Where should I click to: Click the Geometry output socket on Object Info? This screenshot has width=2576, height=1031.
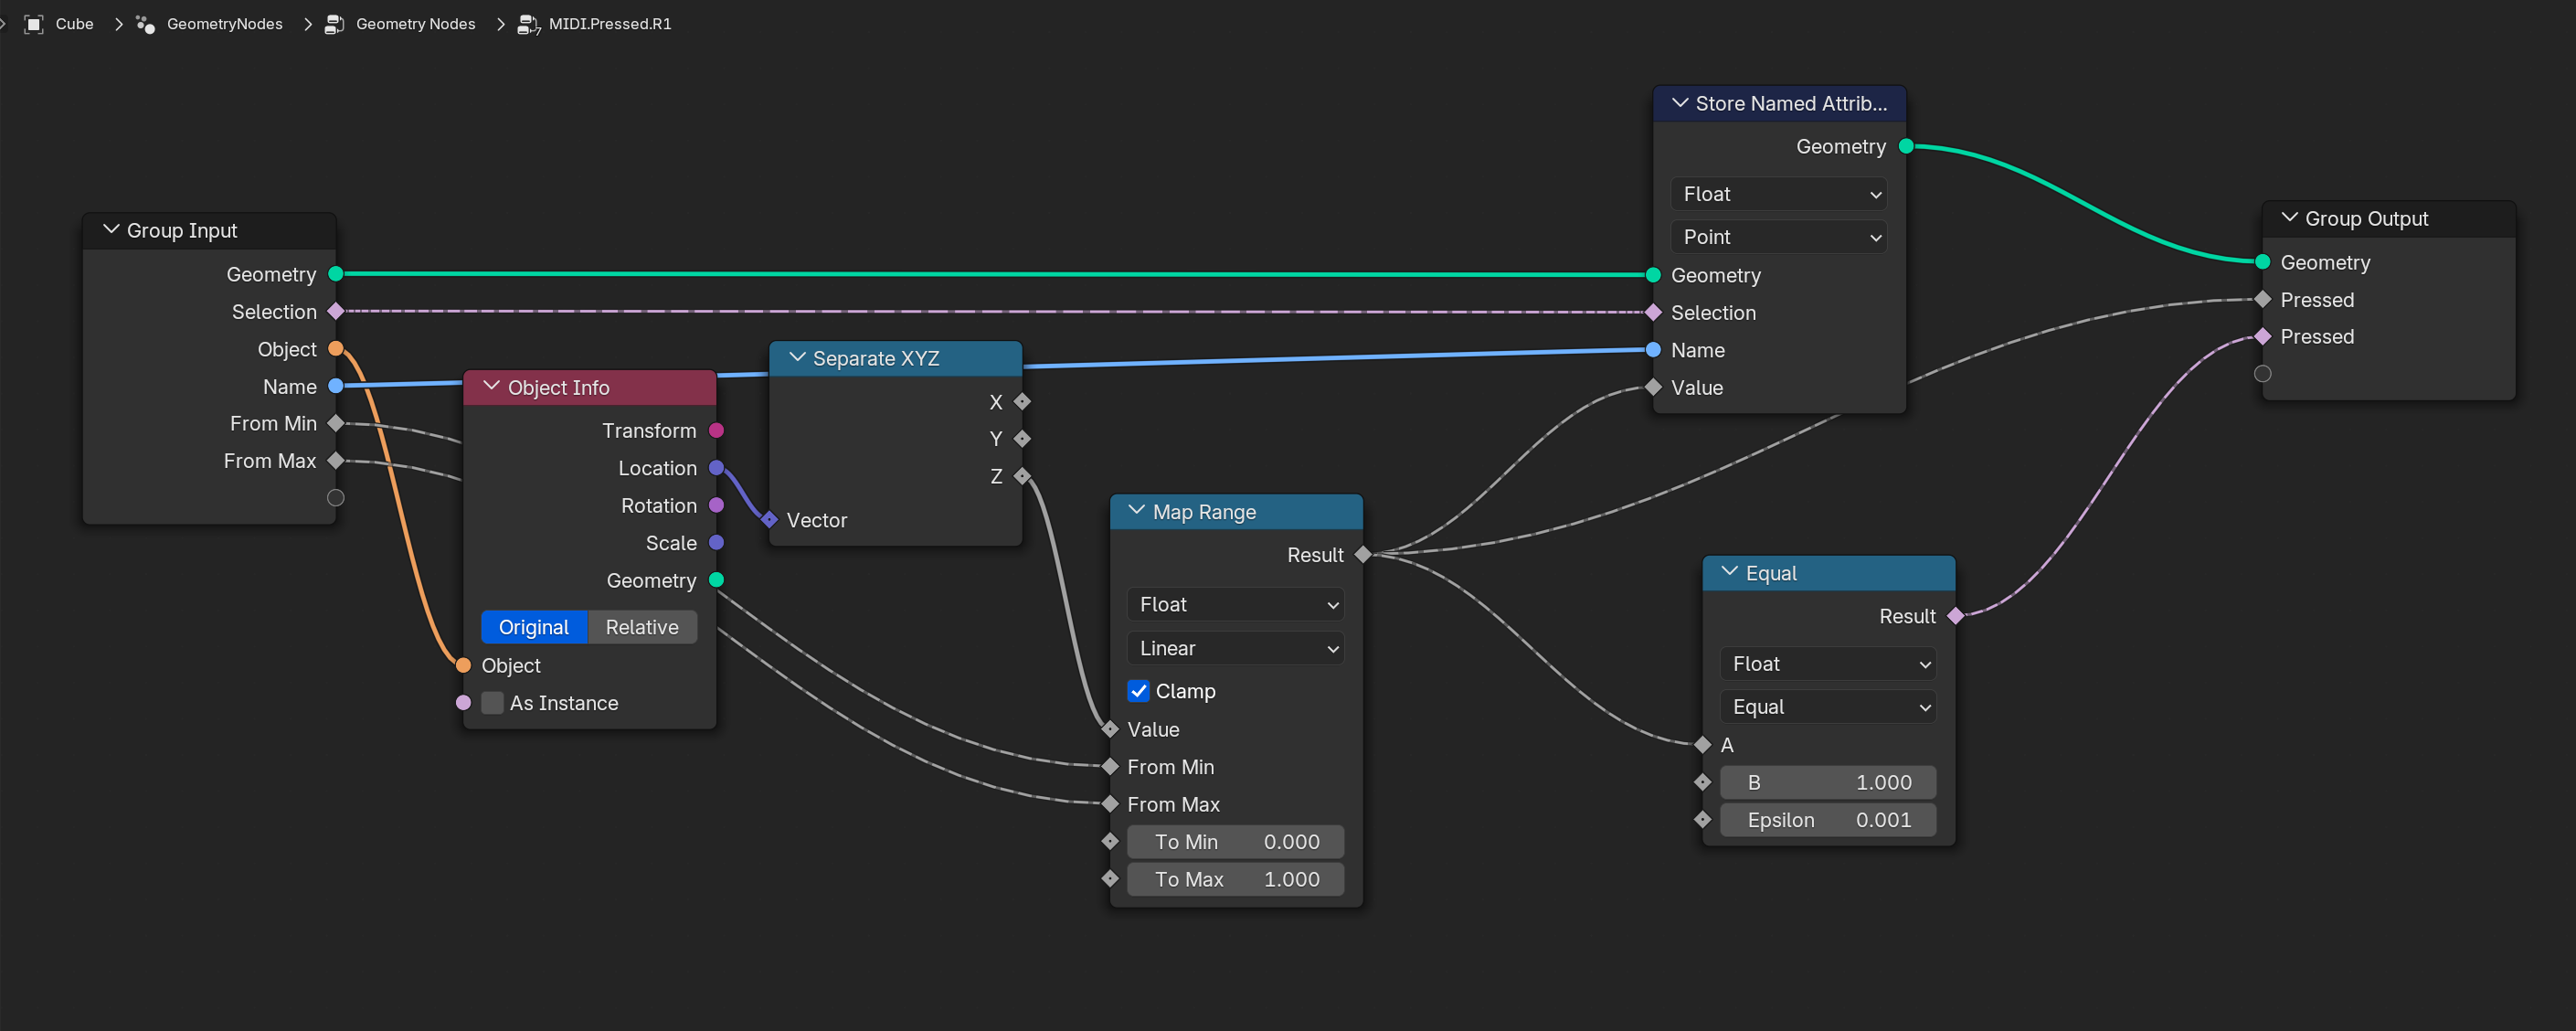tap(716, 580)
